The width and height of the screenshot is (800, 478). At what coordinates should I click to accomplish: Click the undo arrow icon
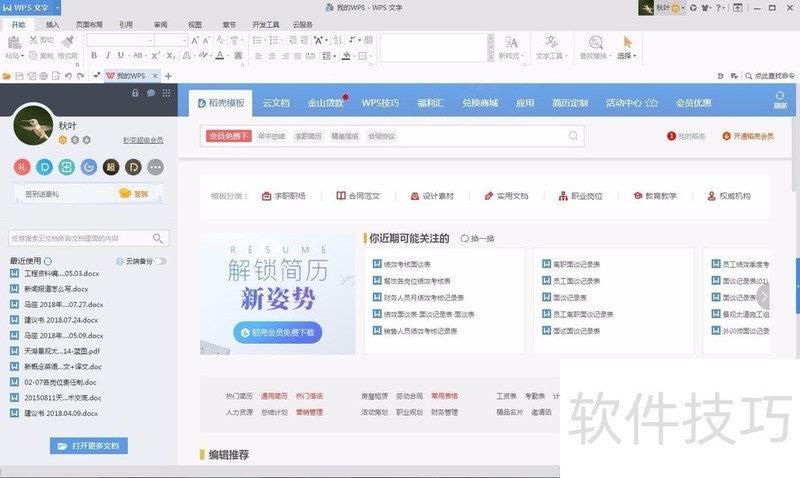pos(68,76)
